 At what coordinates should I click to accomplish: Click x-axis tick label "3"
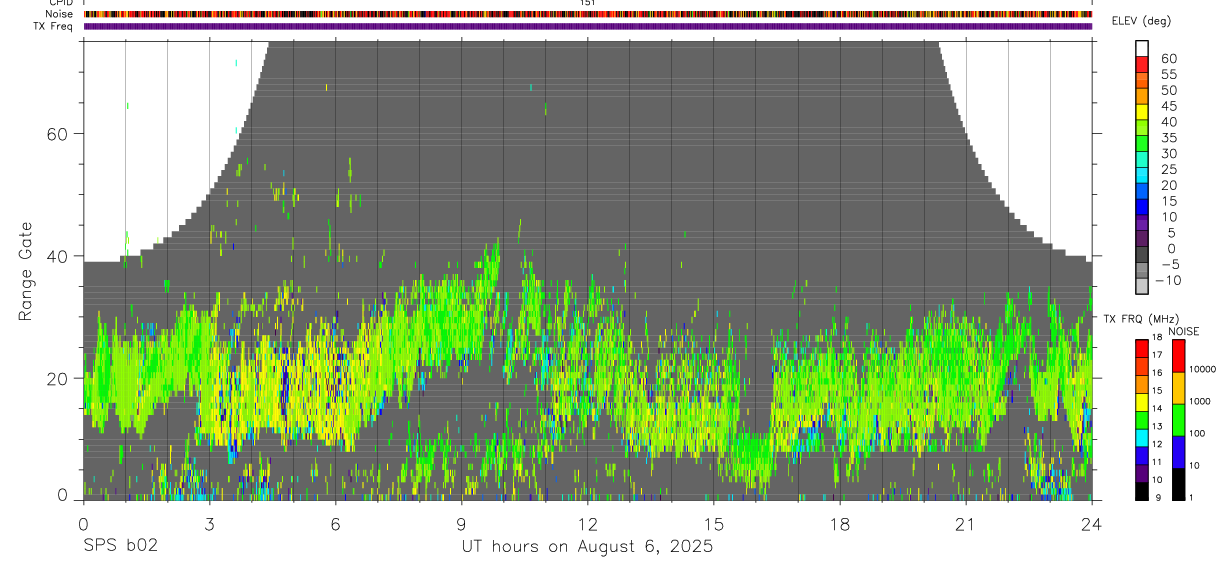(209, 524)
